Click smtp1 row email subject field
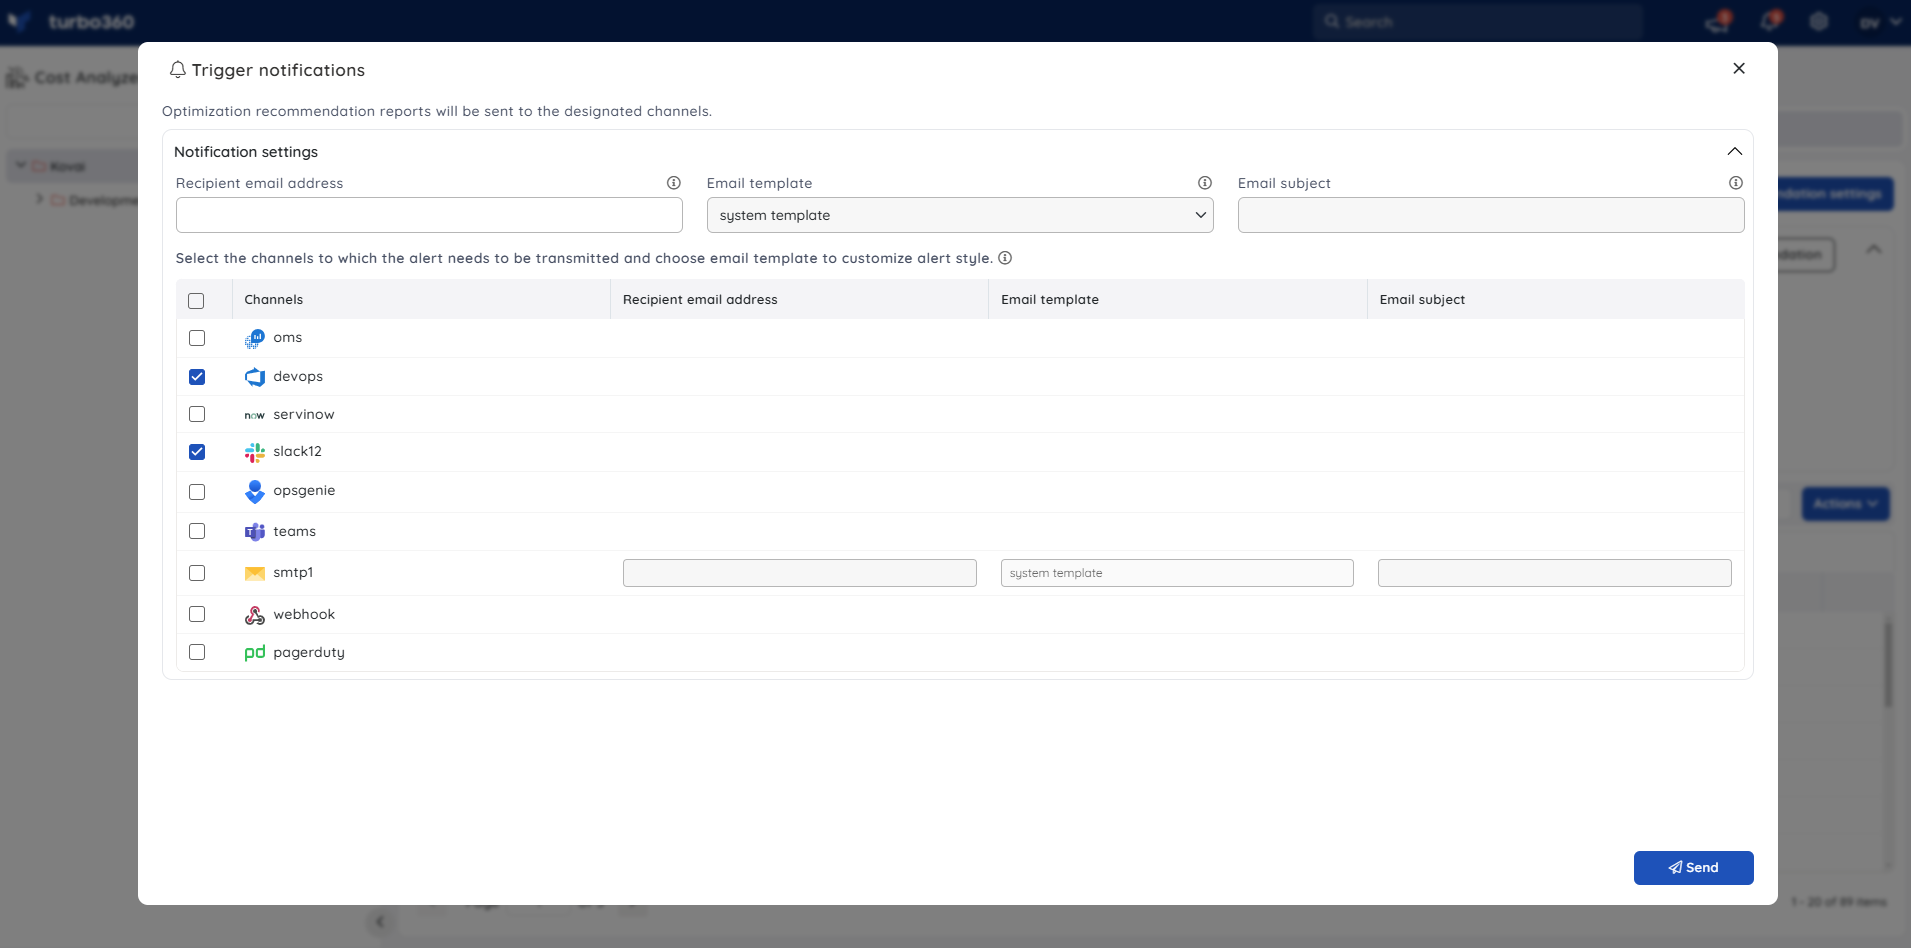 [1555, 573]
